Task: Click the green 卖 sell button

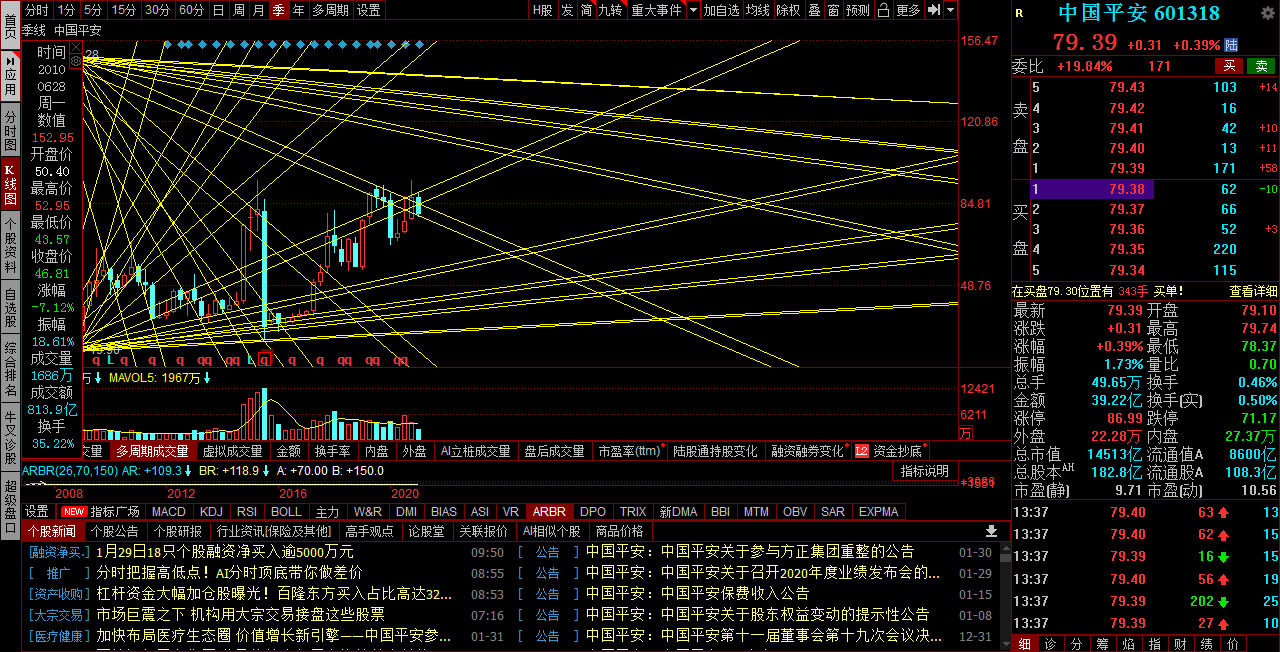Action: click(1261, 66)
